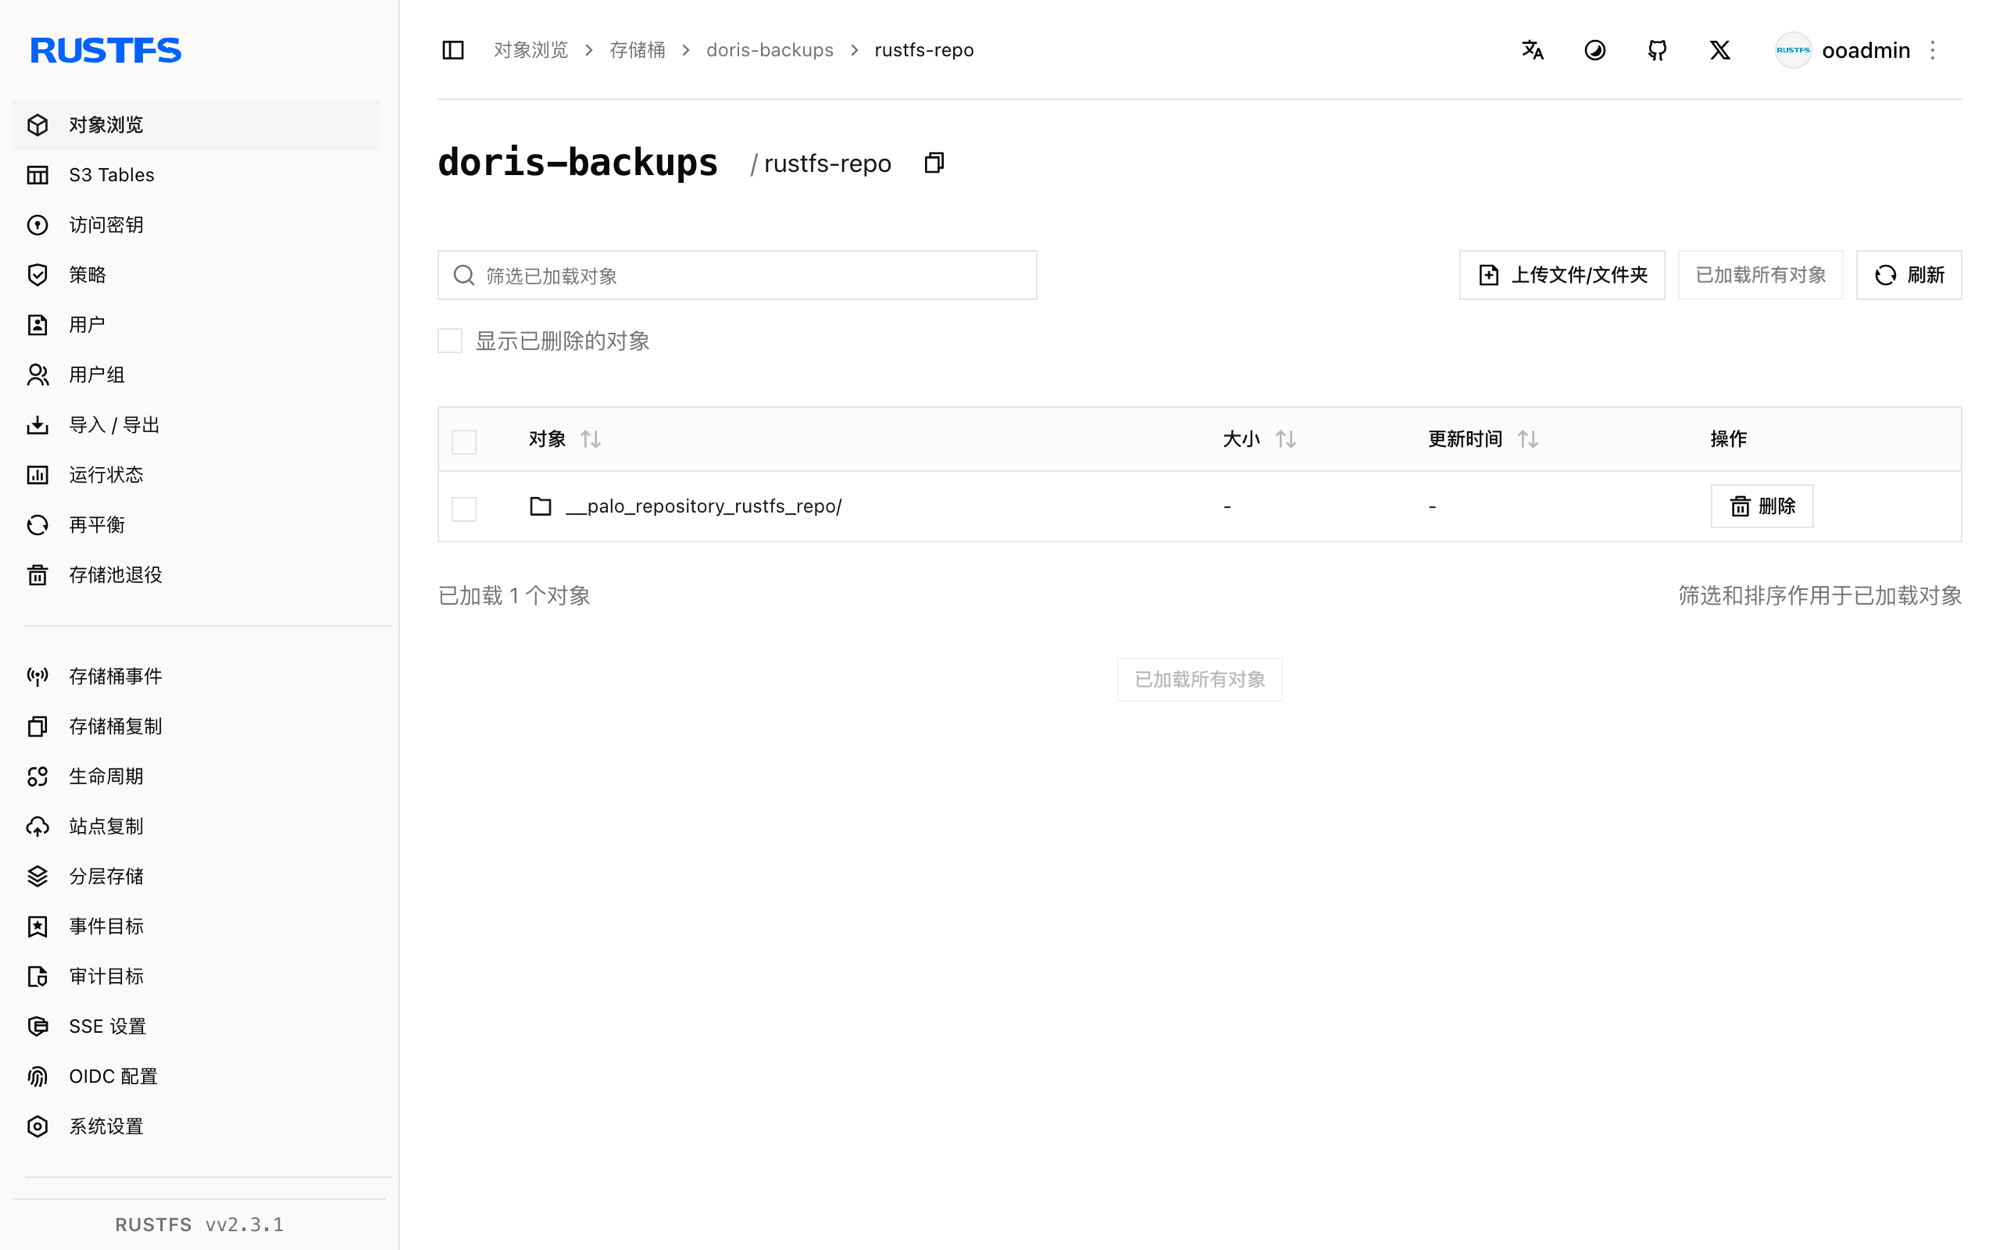This screenshot has width=2000, height=1250.
Task: Click 上传文件/文件夹 upload button
Action: 1562,275
